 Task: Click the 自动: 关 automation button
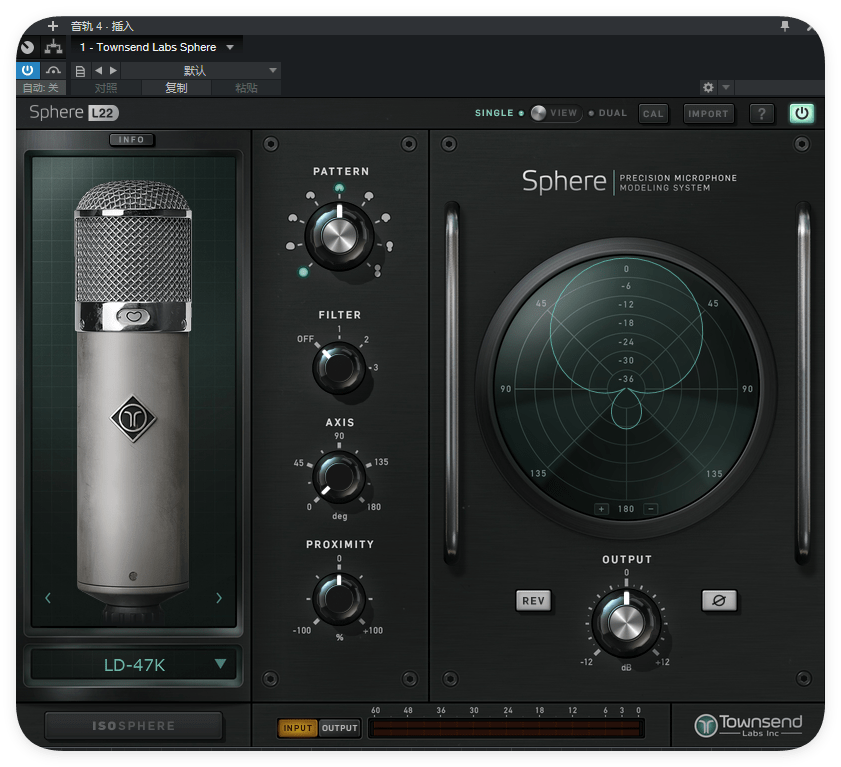click(41, 87)
